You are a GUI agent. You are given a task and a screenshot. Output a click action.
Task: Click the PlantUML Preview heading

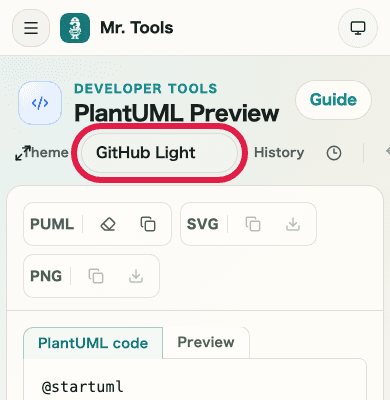(177, 113)
